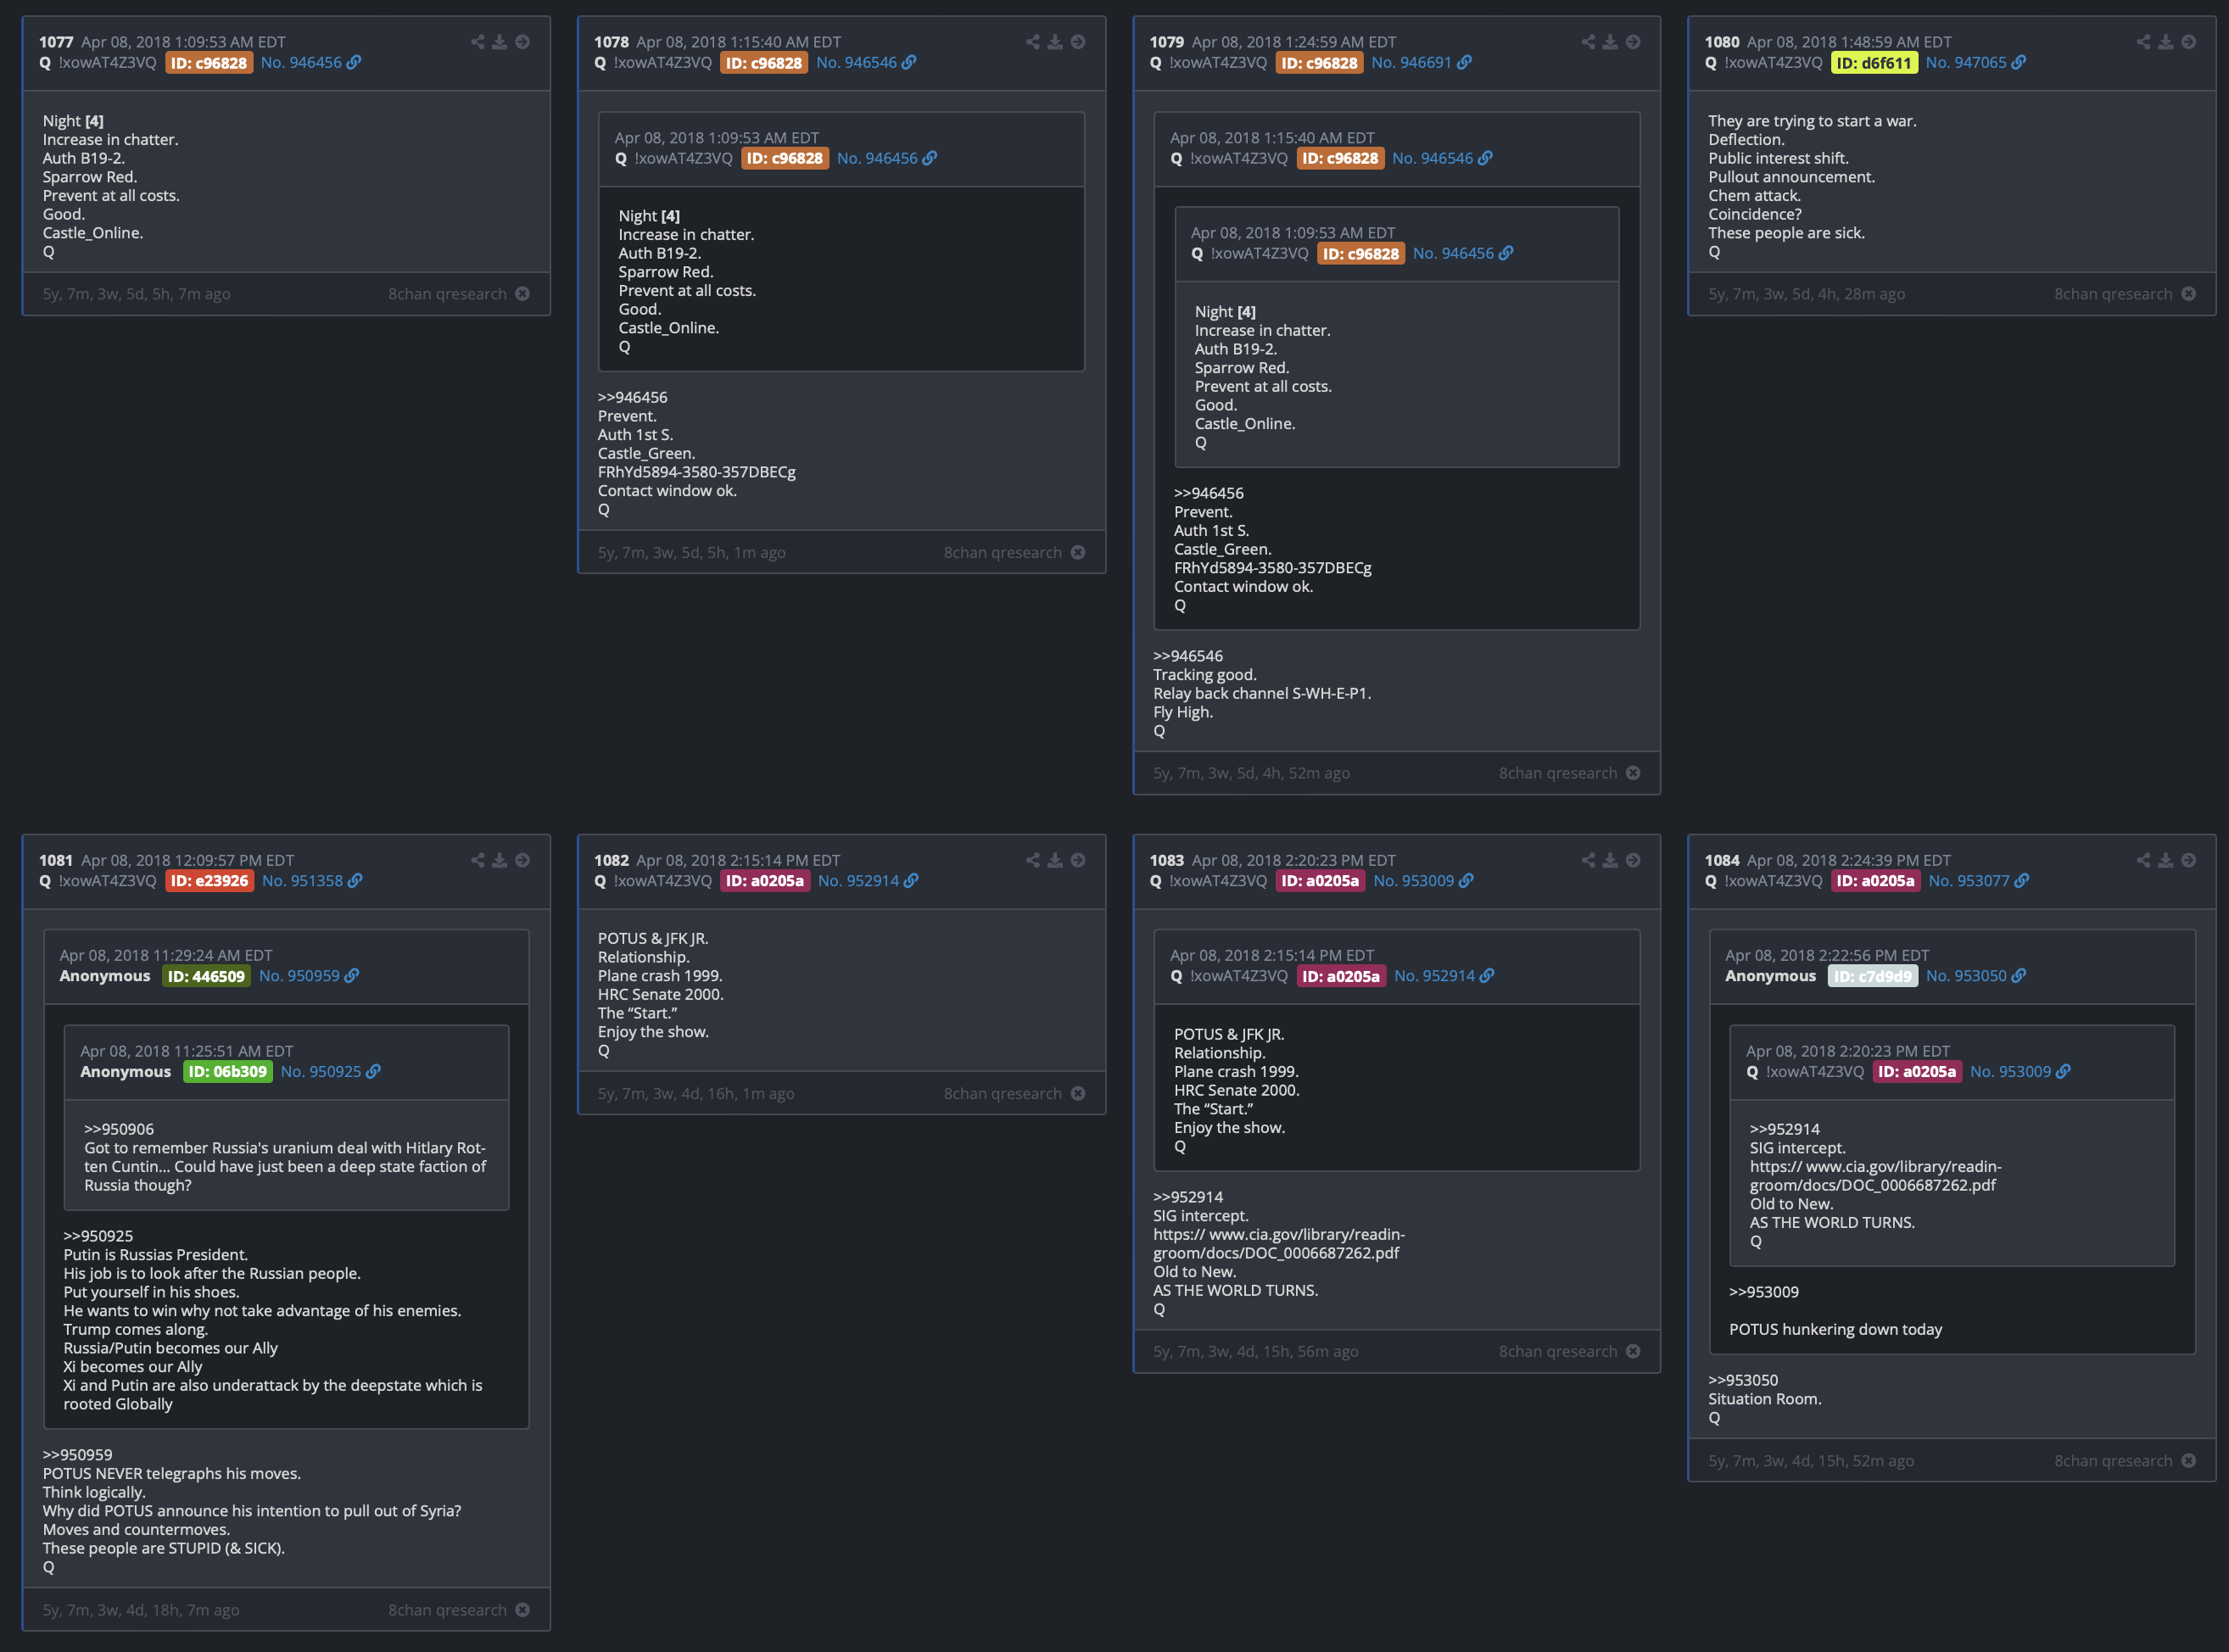Open link No. 946456 in post 1077's header
This screenshot has height=1652, width=2229.
click(x=311, y=62)
